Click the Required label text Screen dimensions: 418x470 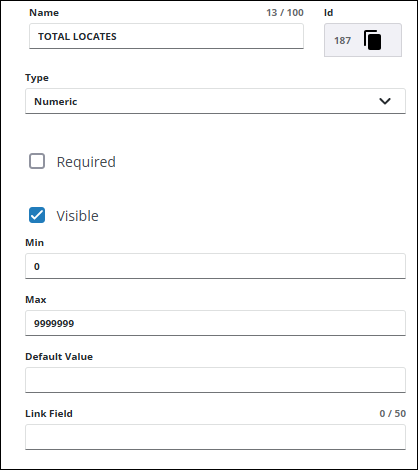[x=86, y=162]
